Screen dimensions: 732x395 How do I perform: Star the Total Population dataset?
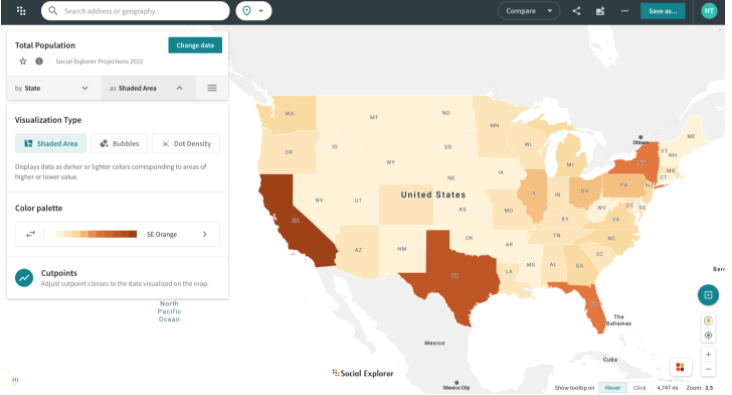pos(23,61)
